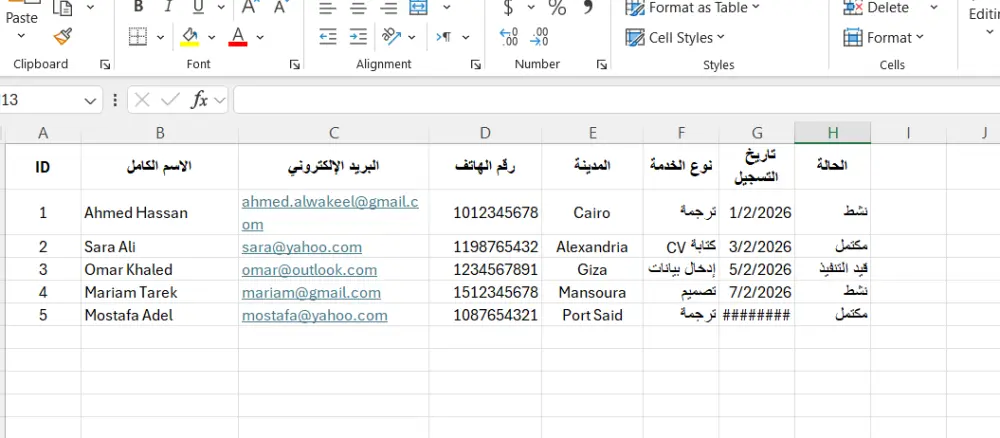Screen dimensions: 1000x438
Task: Expand the formula bar function dropdown
Action: click(x=220, y=100)
